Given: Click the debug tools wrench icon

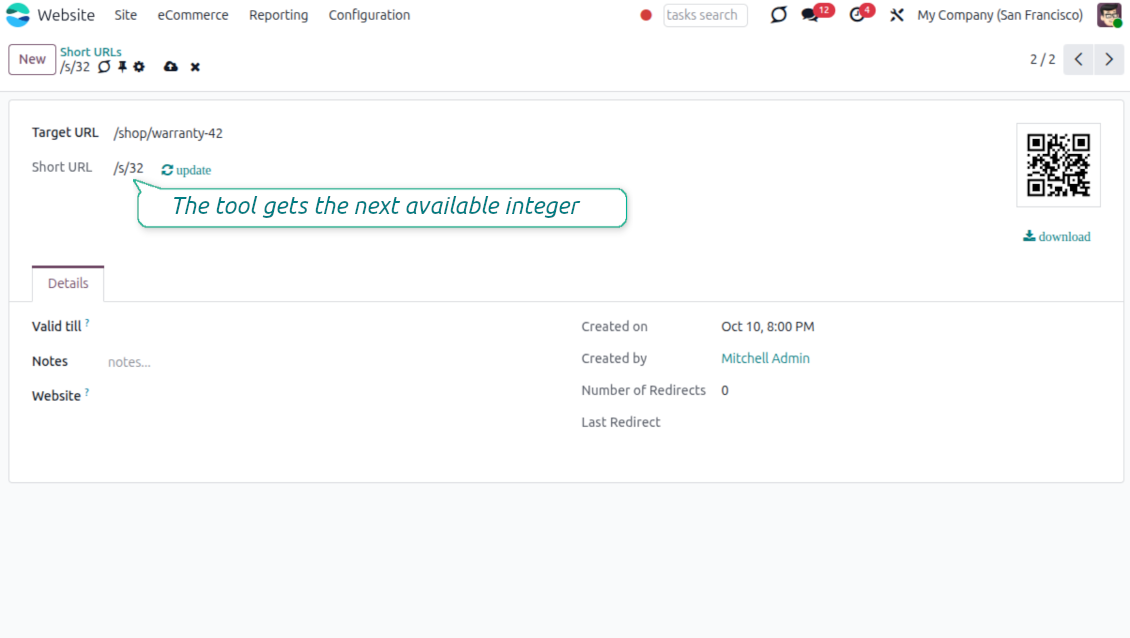Looking at the screenshot, I should [x=897, y=15].
